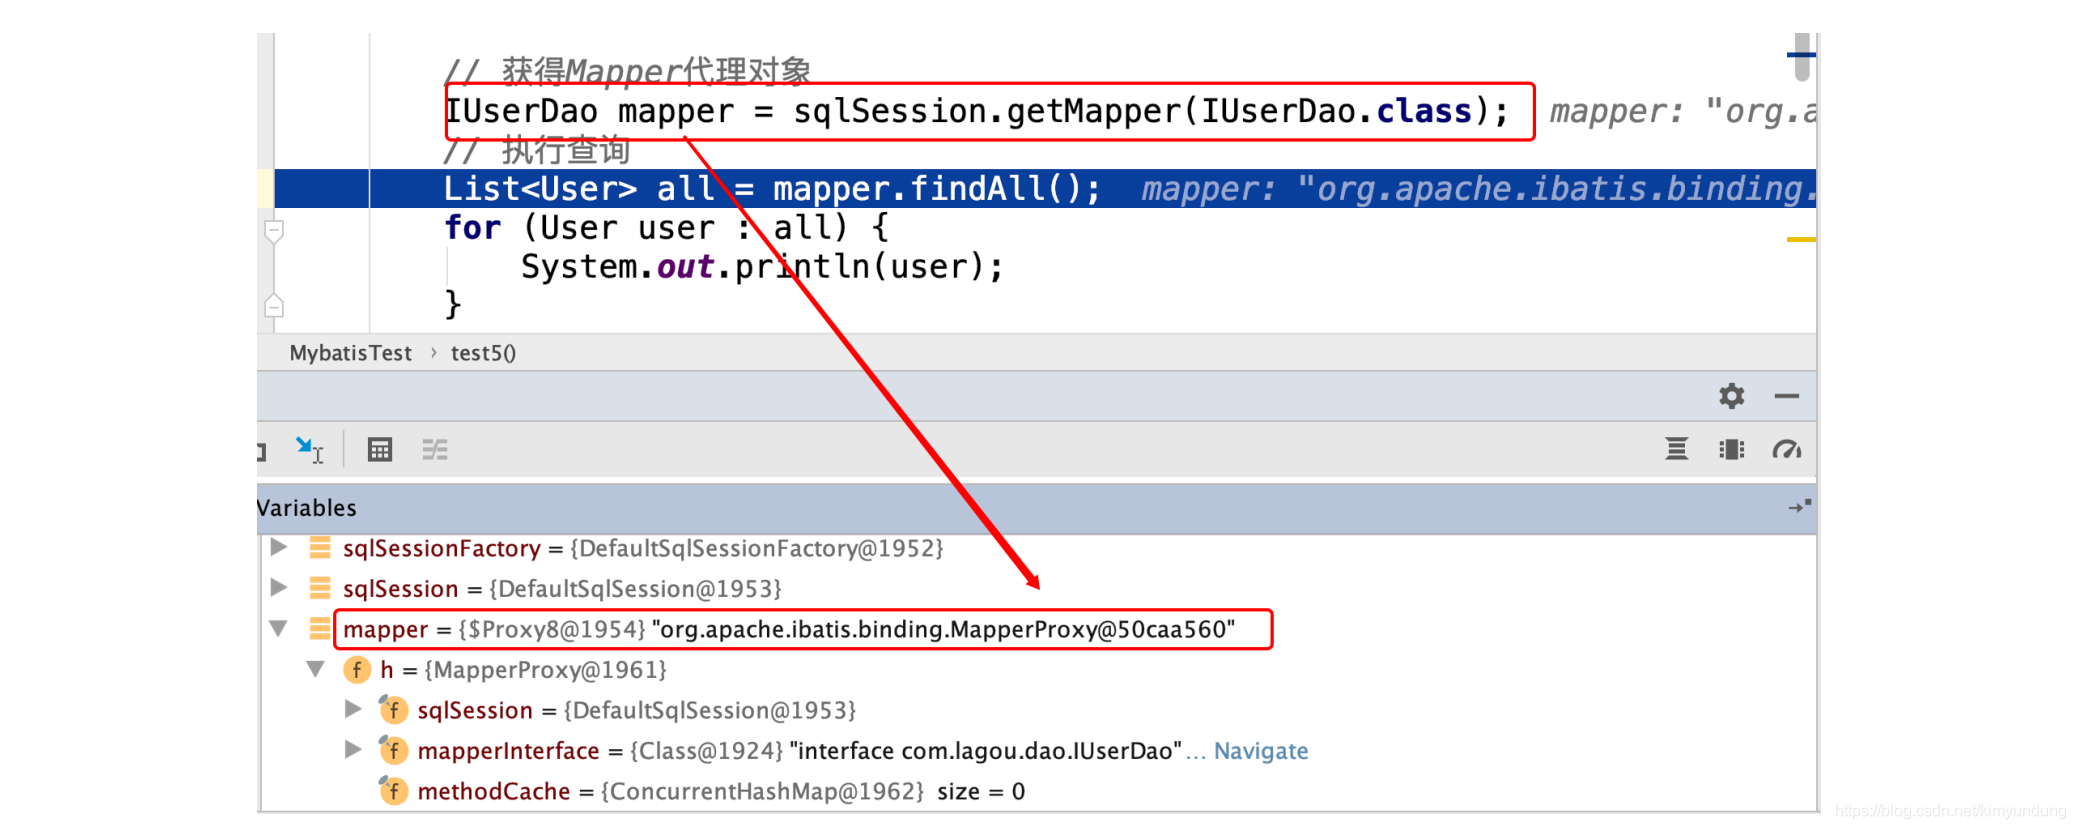This screenshot has width=2075, height=829.
Task: Click the mapper variable stack icon
Action: click(320, 628)
